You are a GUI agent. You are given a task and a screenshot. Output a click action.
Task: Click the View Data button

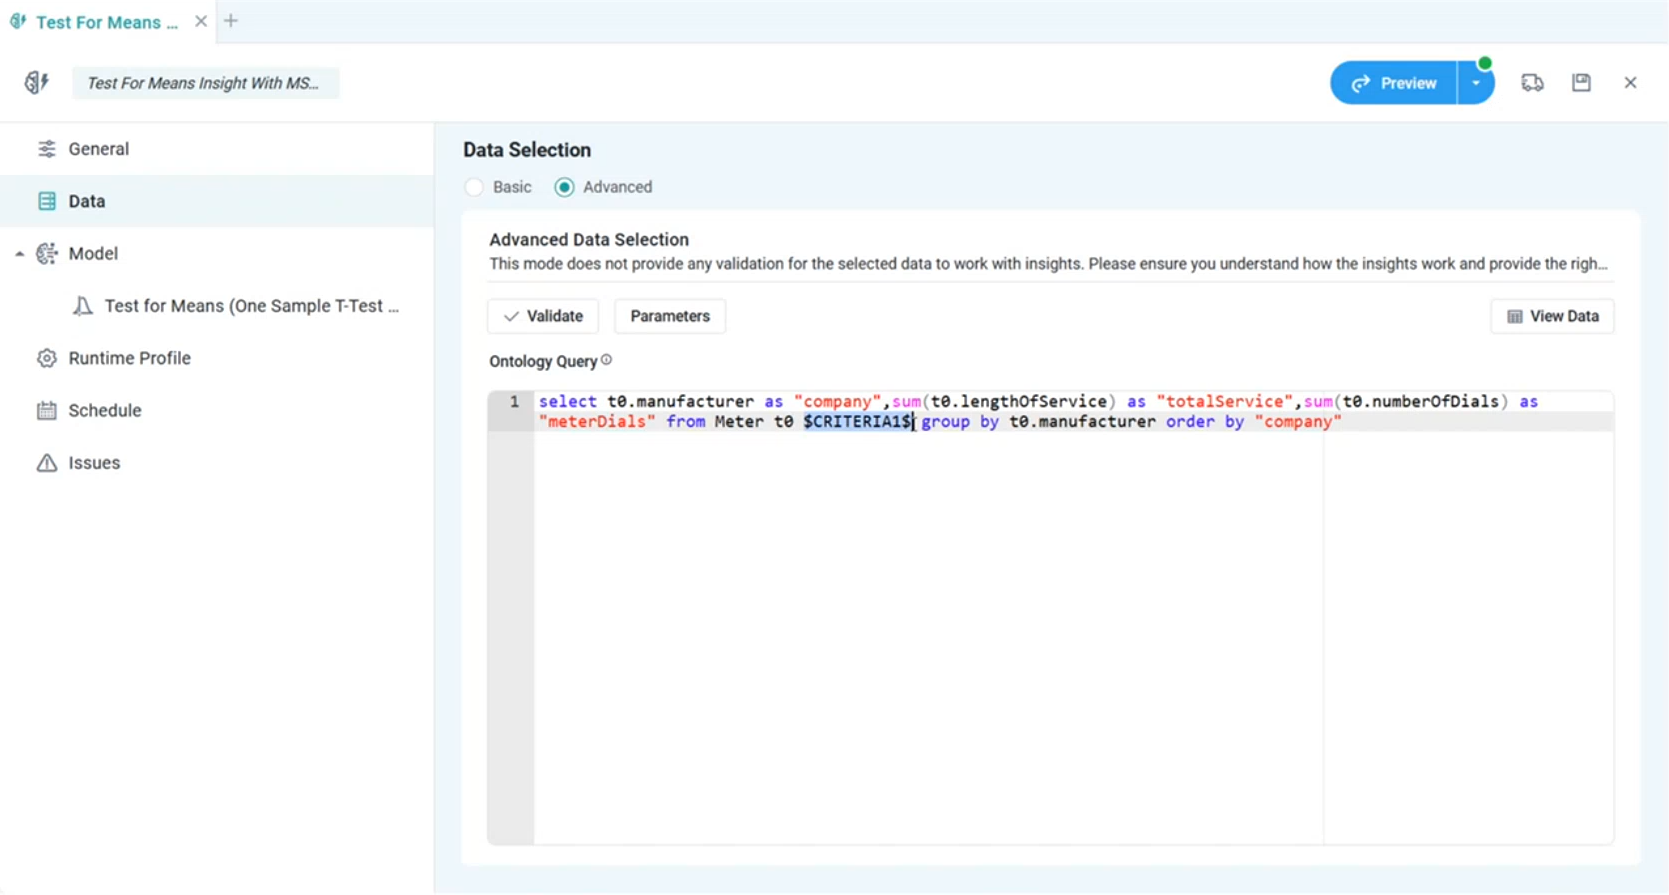1552,316
